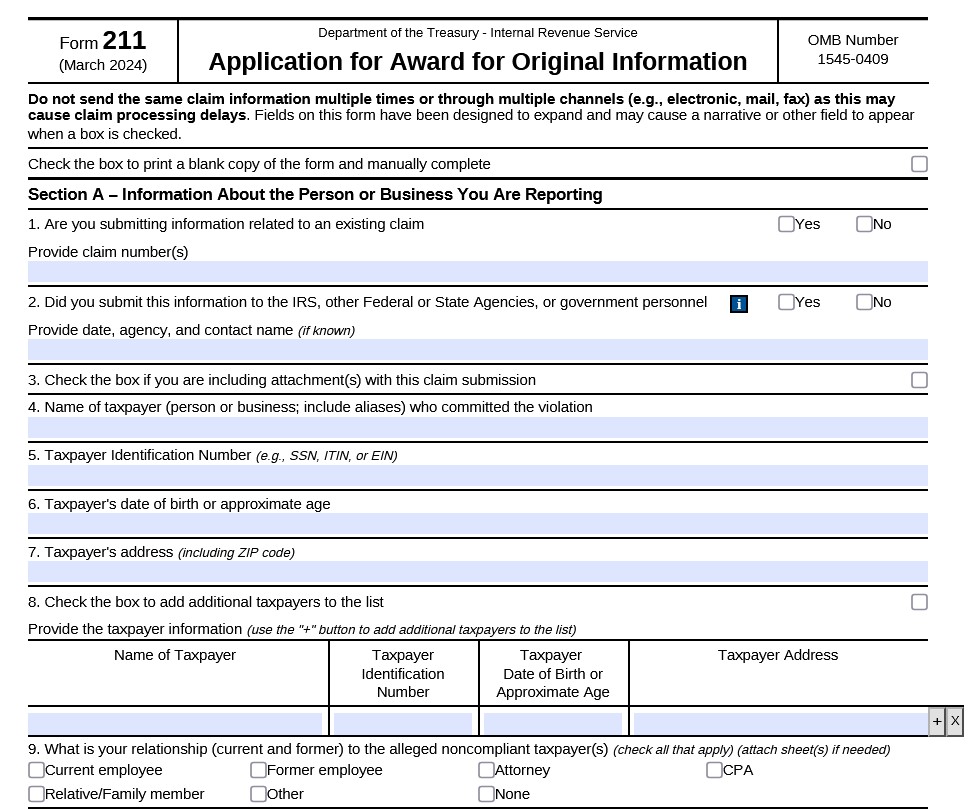Click the 'OMB Number 1545-0409' text
The width and height of the screenshot is (973, 810).
(x=853, y=50)
